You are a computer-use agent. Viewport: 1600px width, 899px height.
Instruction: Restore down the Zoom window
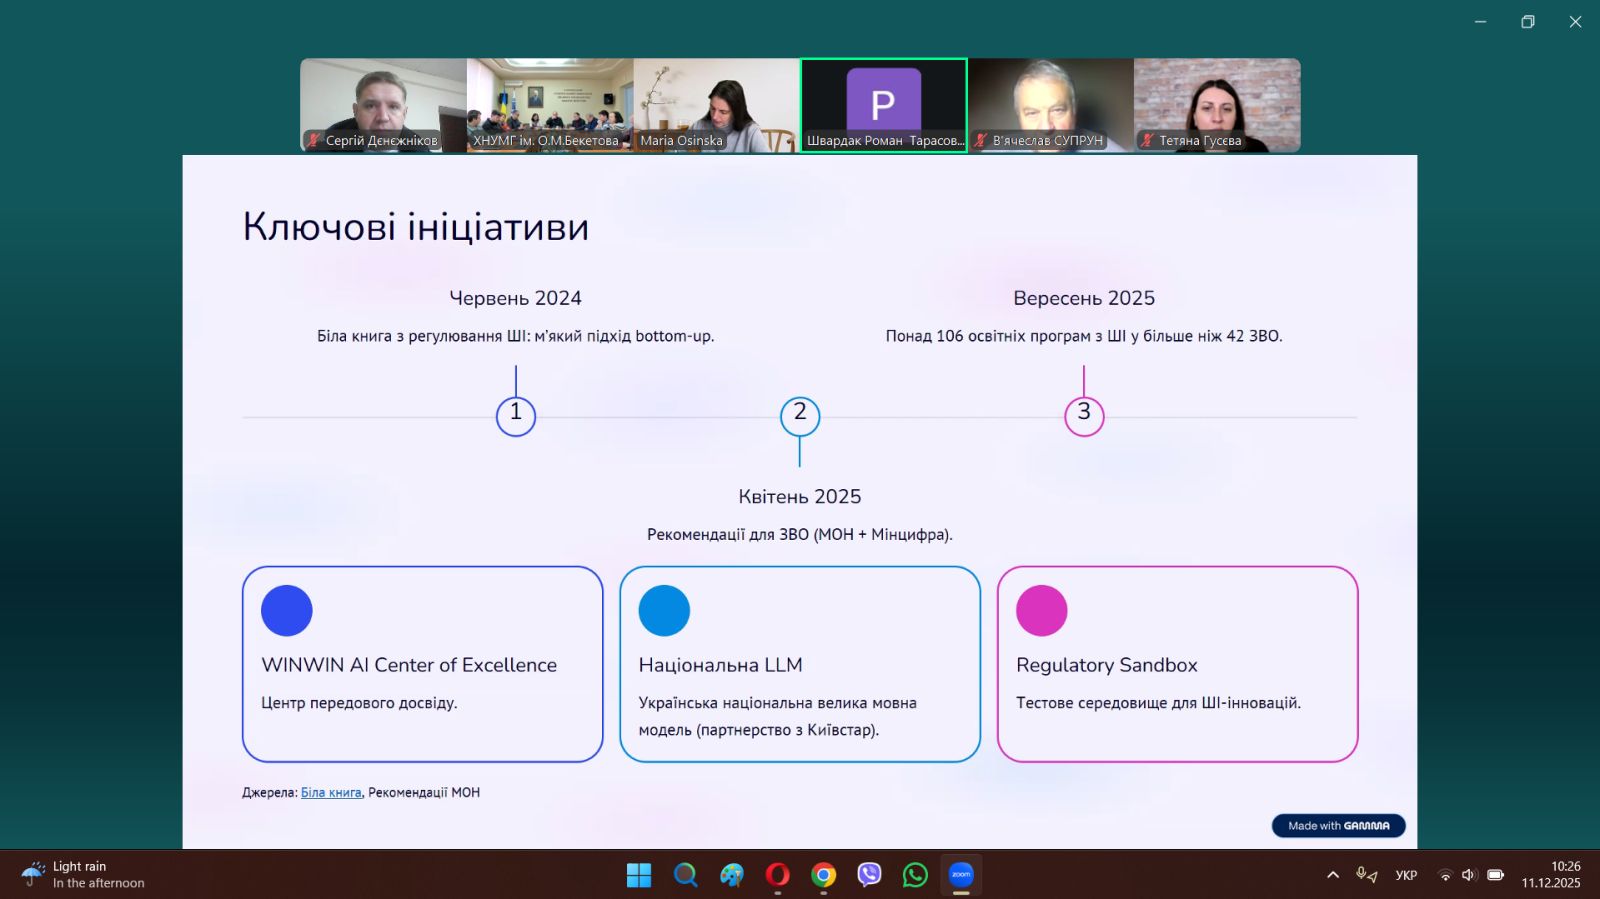1528,22
